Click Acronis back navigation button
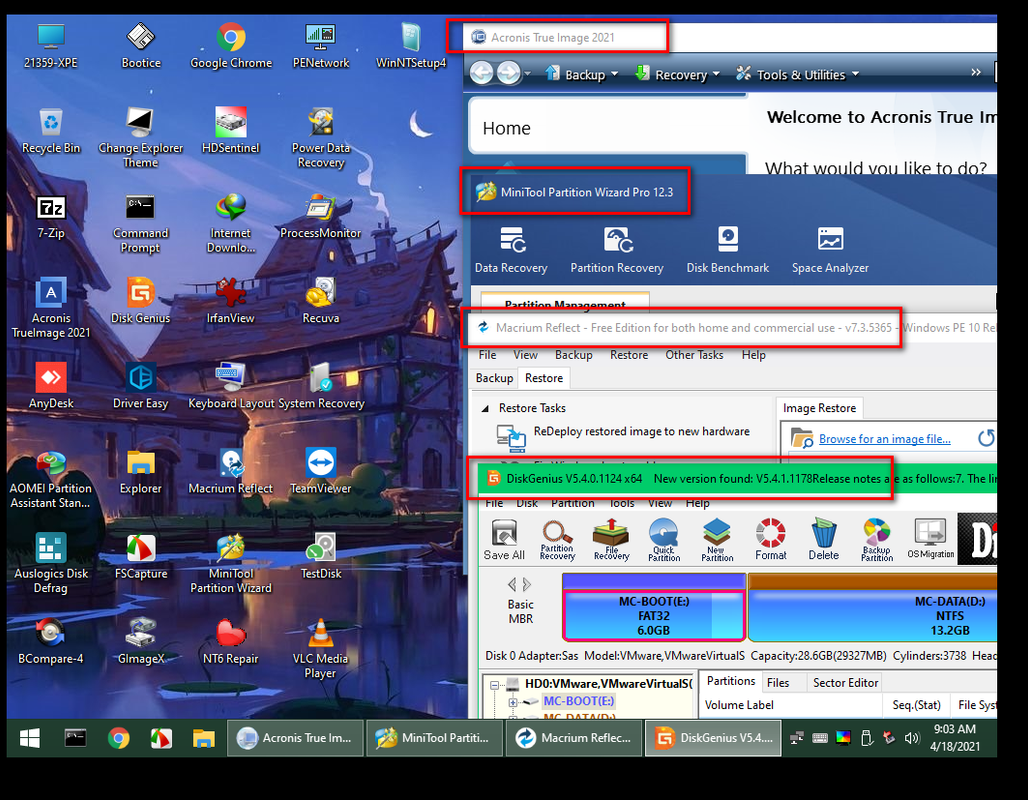Image resolution: width=1028 pixels, height=800 pixels. click(482, 73)
